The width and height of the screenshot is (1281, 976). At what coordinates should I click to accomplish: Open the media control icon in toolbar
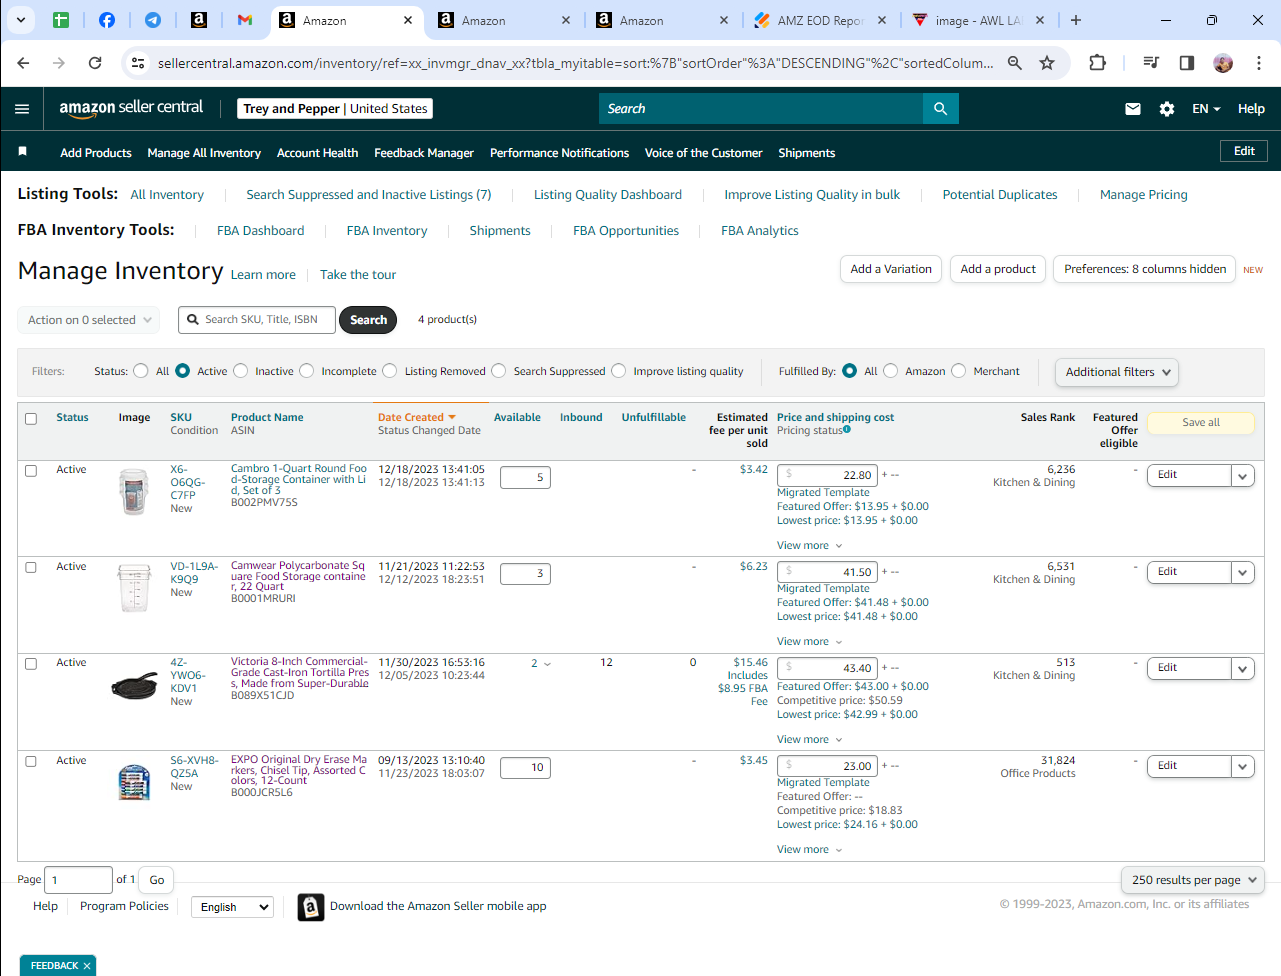[x=1151, y=63]
